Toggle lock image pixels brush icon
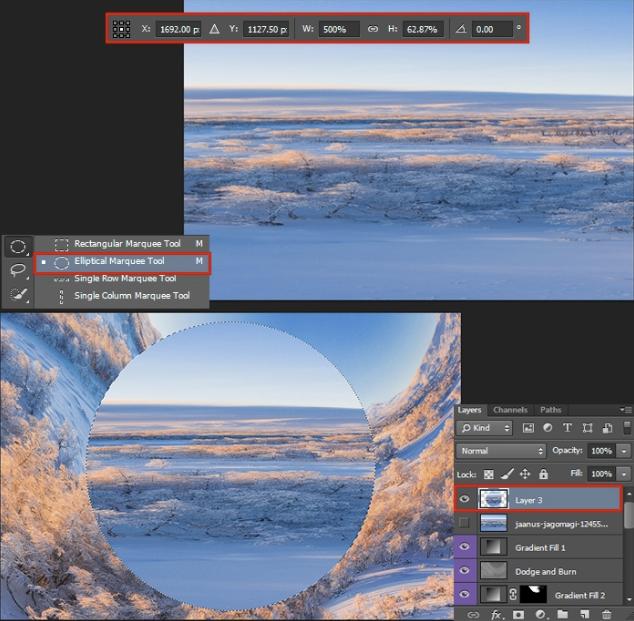Viewport: 634px width, 621px height. pyautogui.click(x=507, y=474)
